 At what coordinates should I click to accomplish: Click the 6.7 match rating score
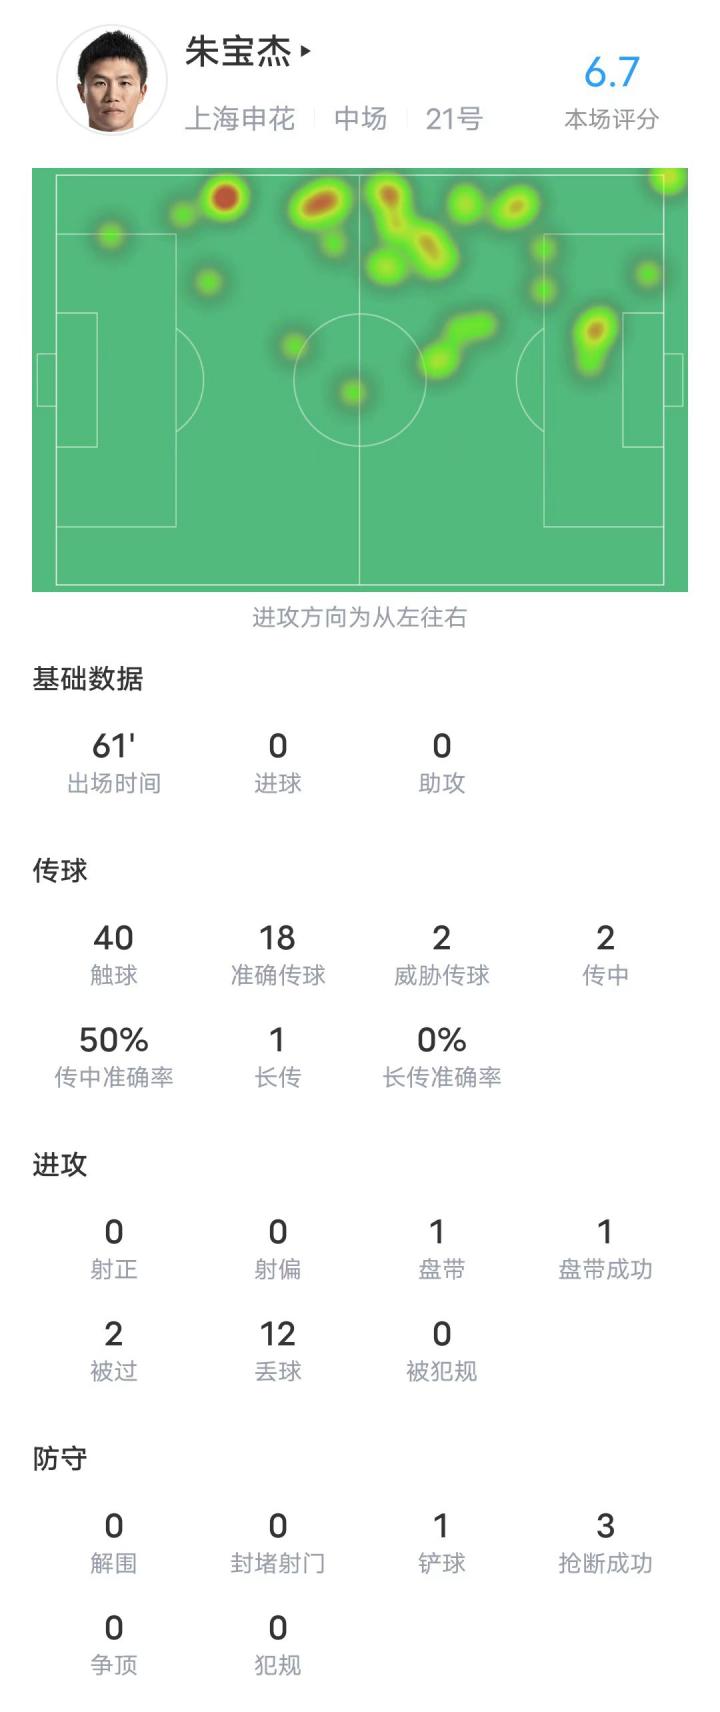(611, 72)
